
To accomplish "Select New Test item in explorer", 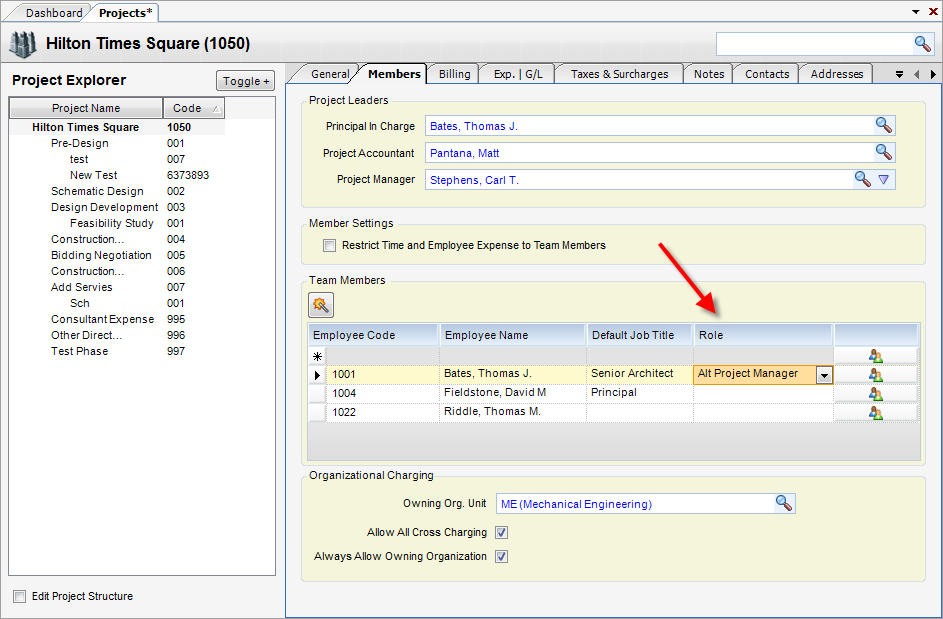I will click(x=93, y=175).
